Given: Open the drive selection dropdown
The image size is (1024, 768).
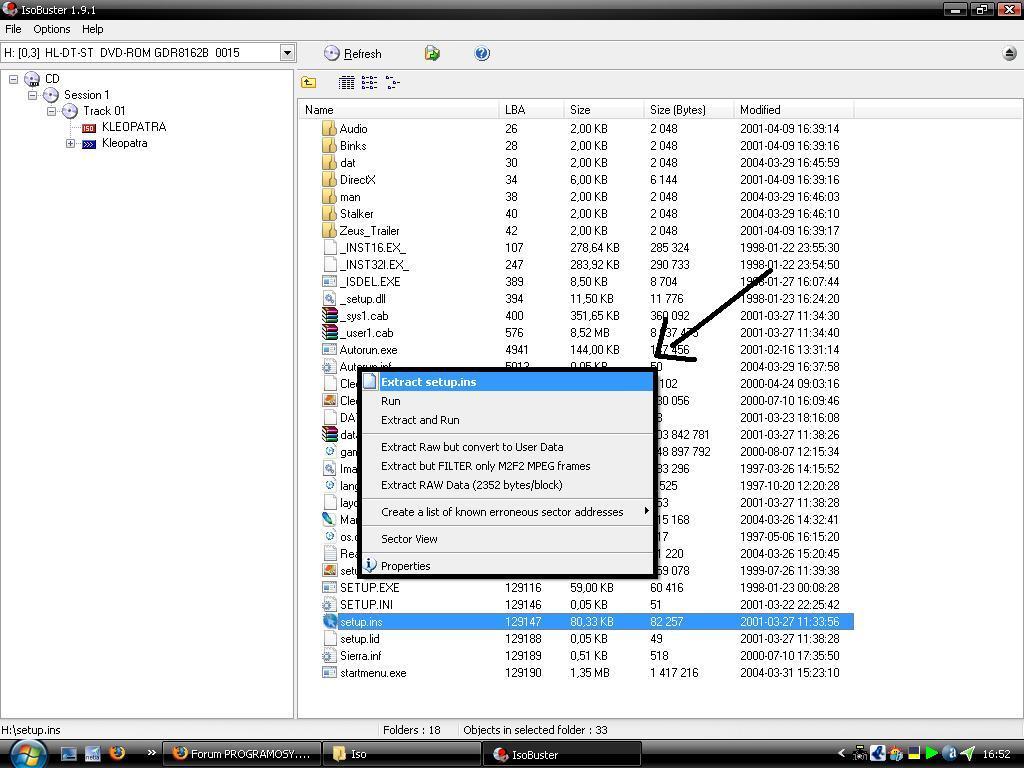Looking at the screenshot, I should click(x=287, y=53).
